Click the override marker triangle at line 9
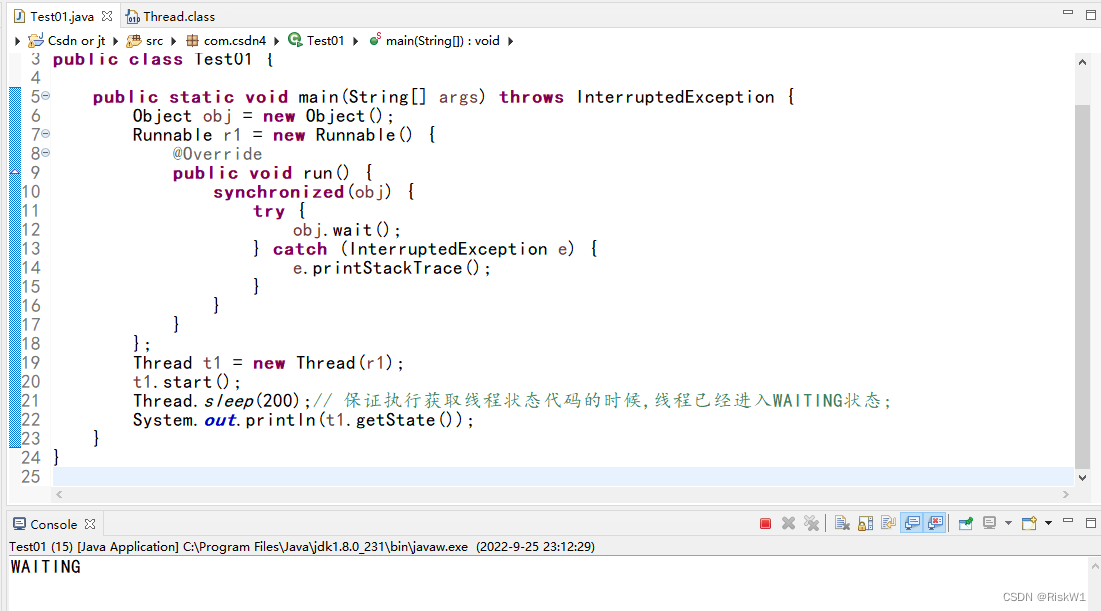 [15, 172]
